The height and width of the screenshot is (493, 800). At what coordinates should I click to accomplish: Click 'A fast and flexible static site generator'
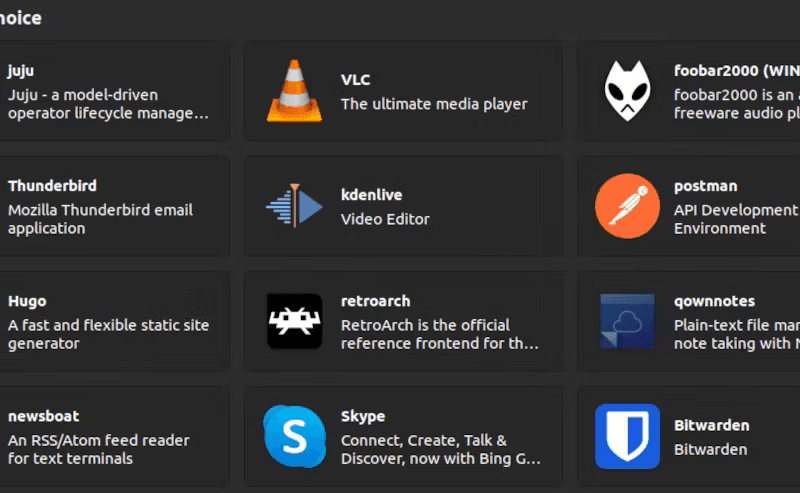click(x=108, y=334)
